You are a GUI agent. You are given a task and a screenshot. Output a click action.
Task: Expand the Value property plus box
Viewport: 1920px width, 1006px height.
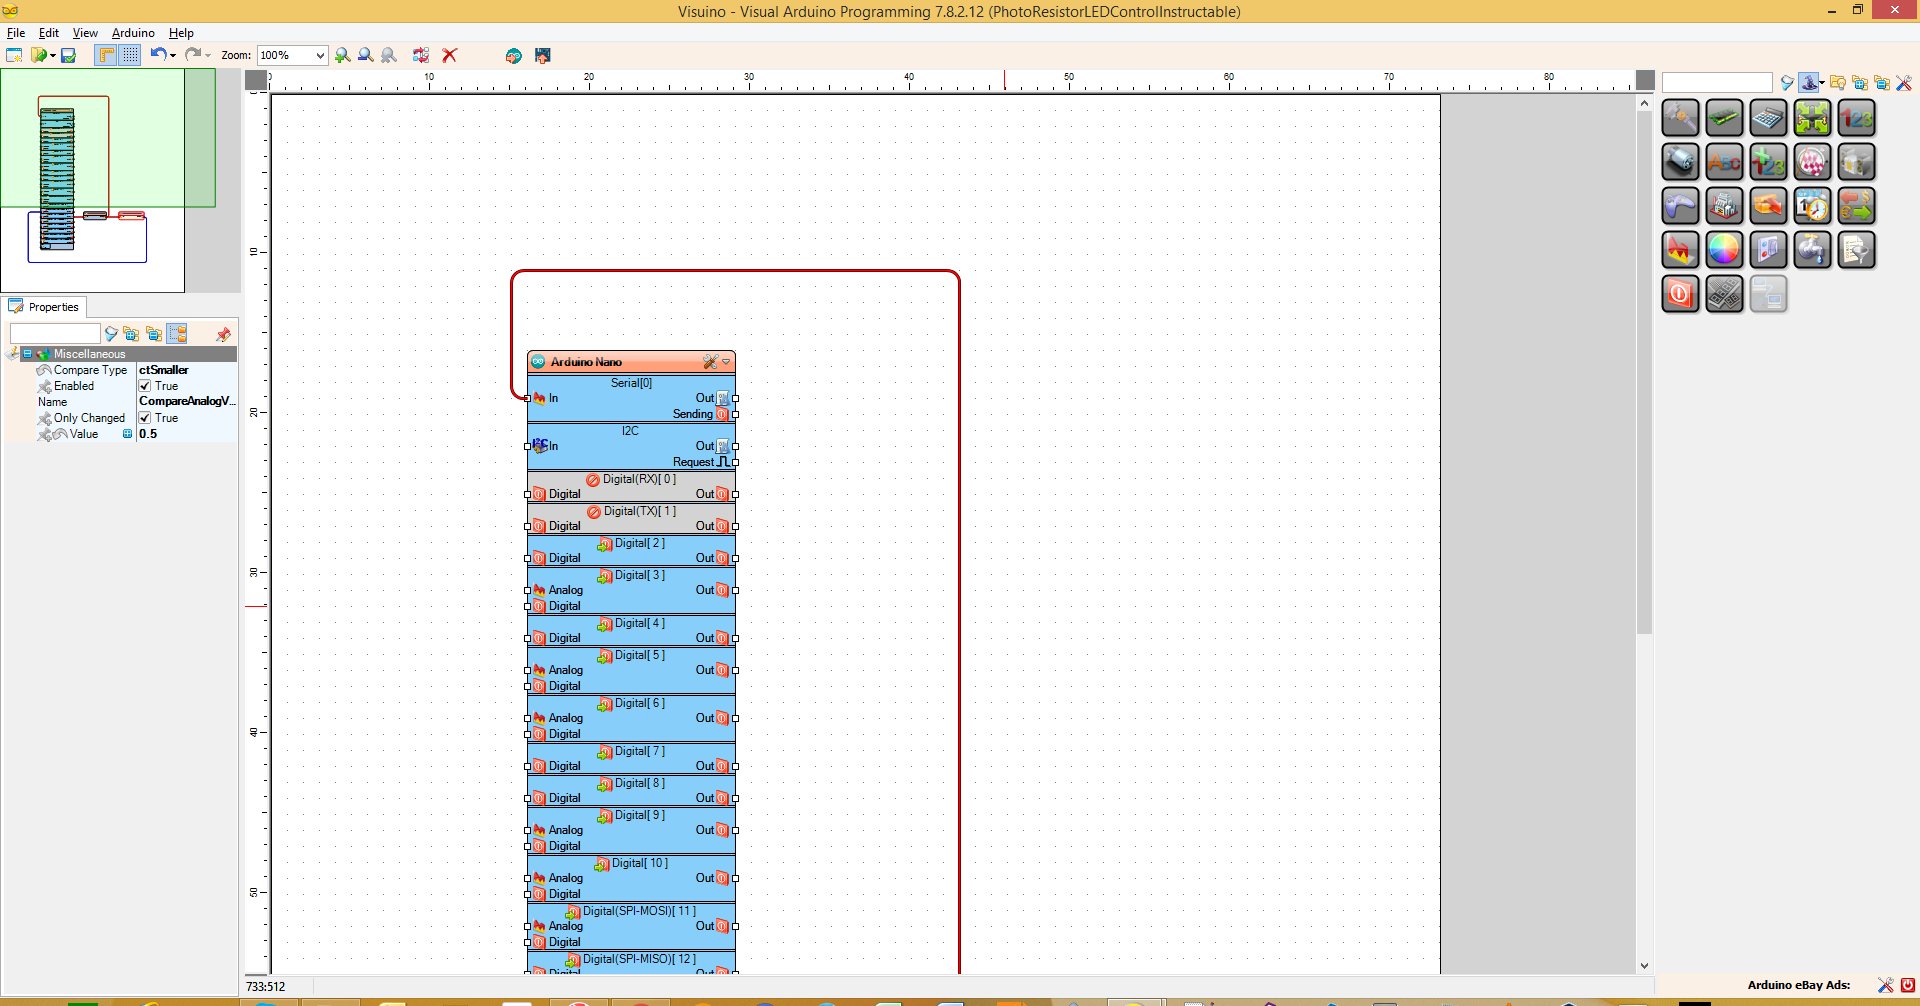[127, 434]
